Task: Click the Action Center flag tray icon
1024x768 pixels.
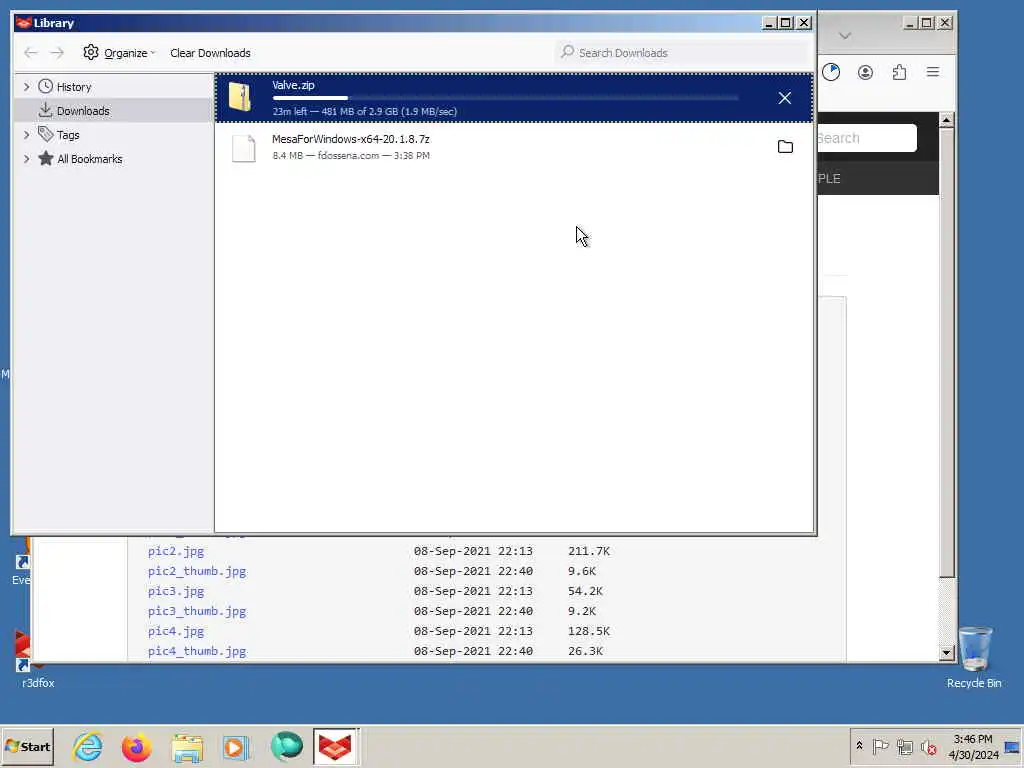Action: tap(880, 746)
